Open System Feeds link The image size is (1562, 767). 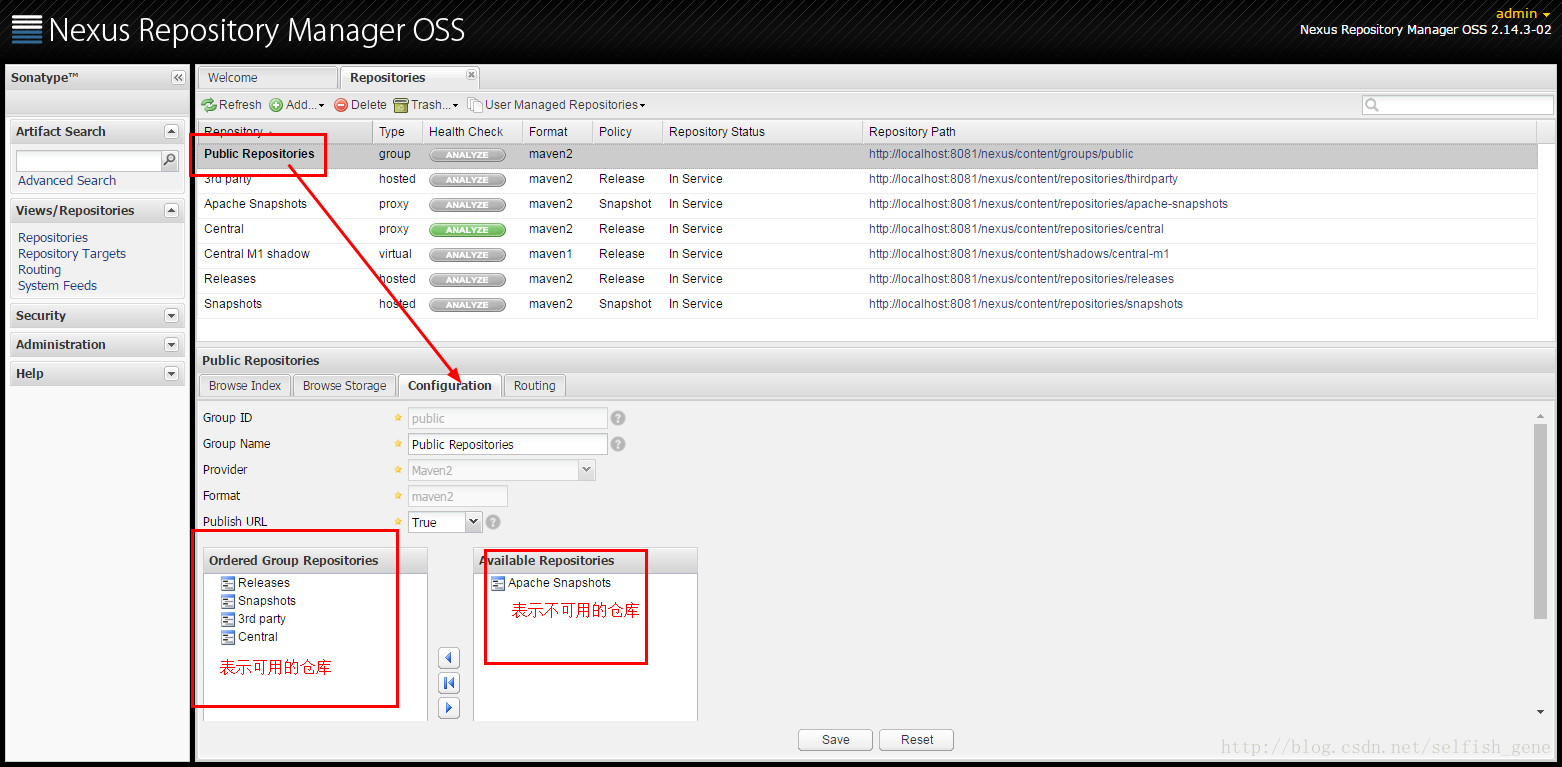pos(58,286)
